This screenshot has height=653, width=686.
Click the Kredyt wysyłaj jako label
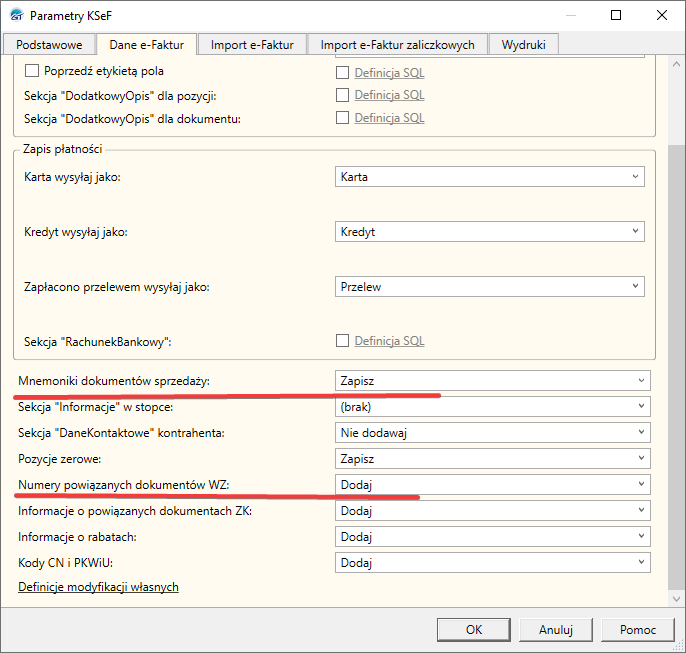(76, 232)
